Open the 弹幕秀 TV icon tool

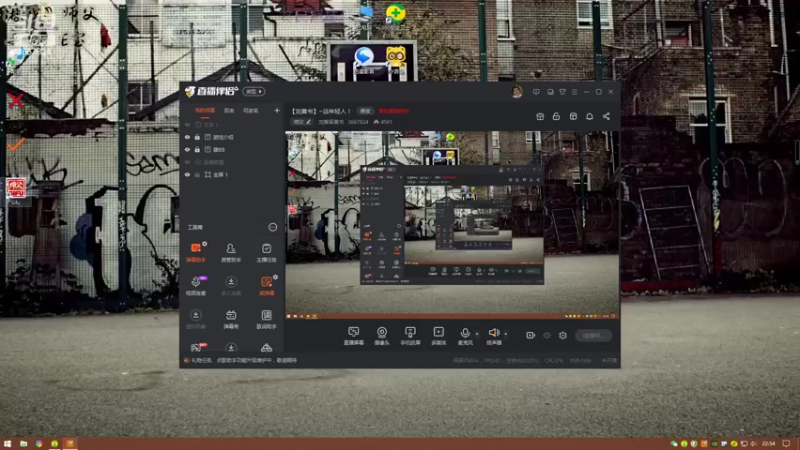(x=231, y=318)
